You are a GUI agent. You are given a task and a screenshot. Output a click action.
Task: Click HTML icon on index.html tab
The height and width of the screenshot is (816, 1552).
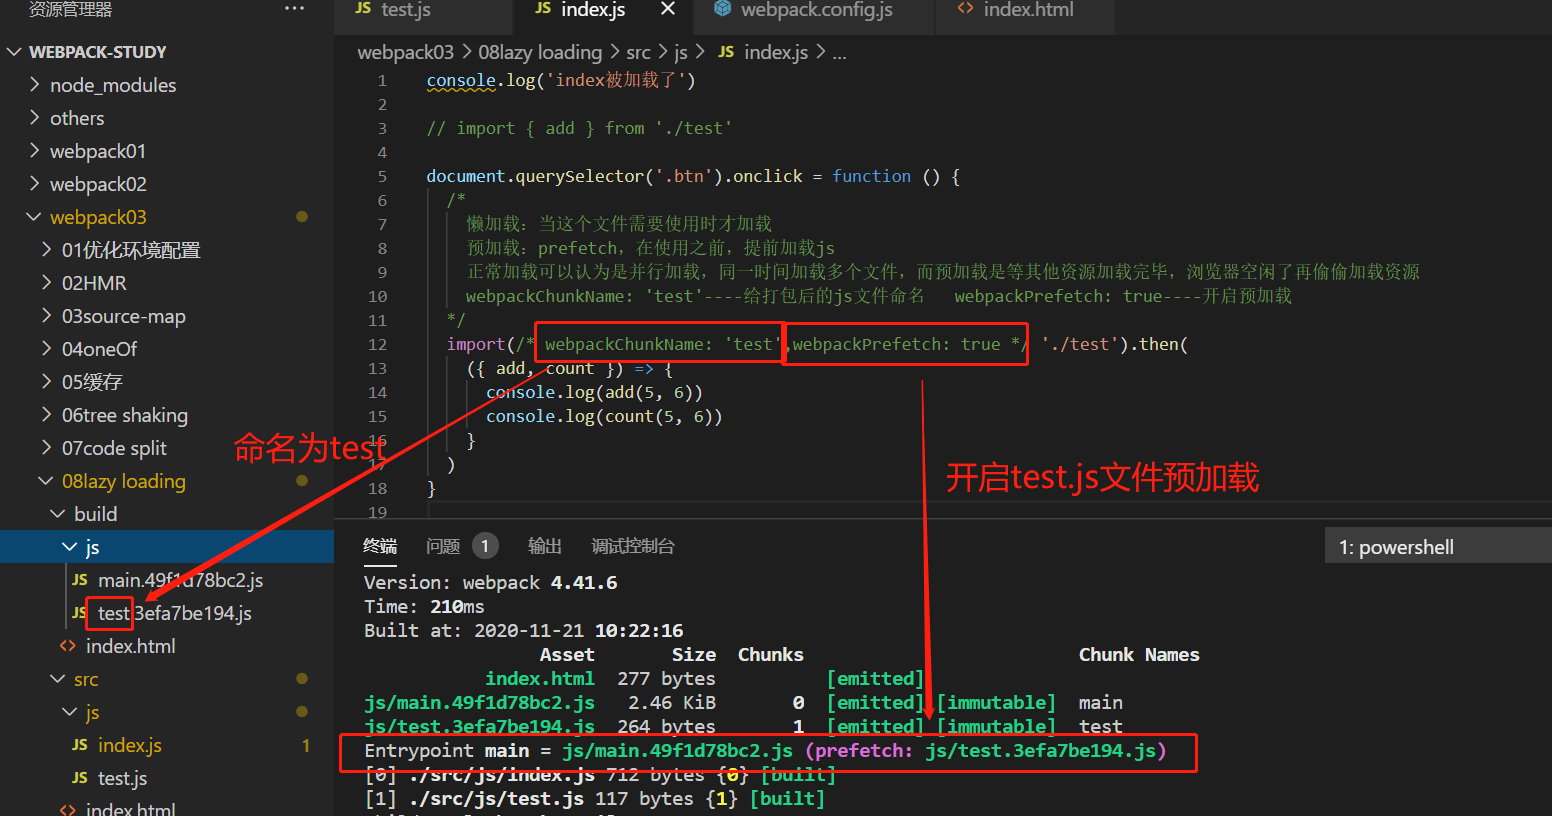[x=965, y=8]
